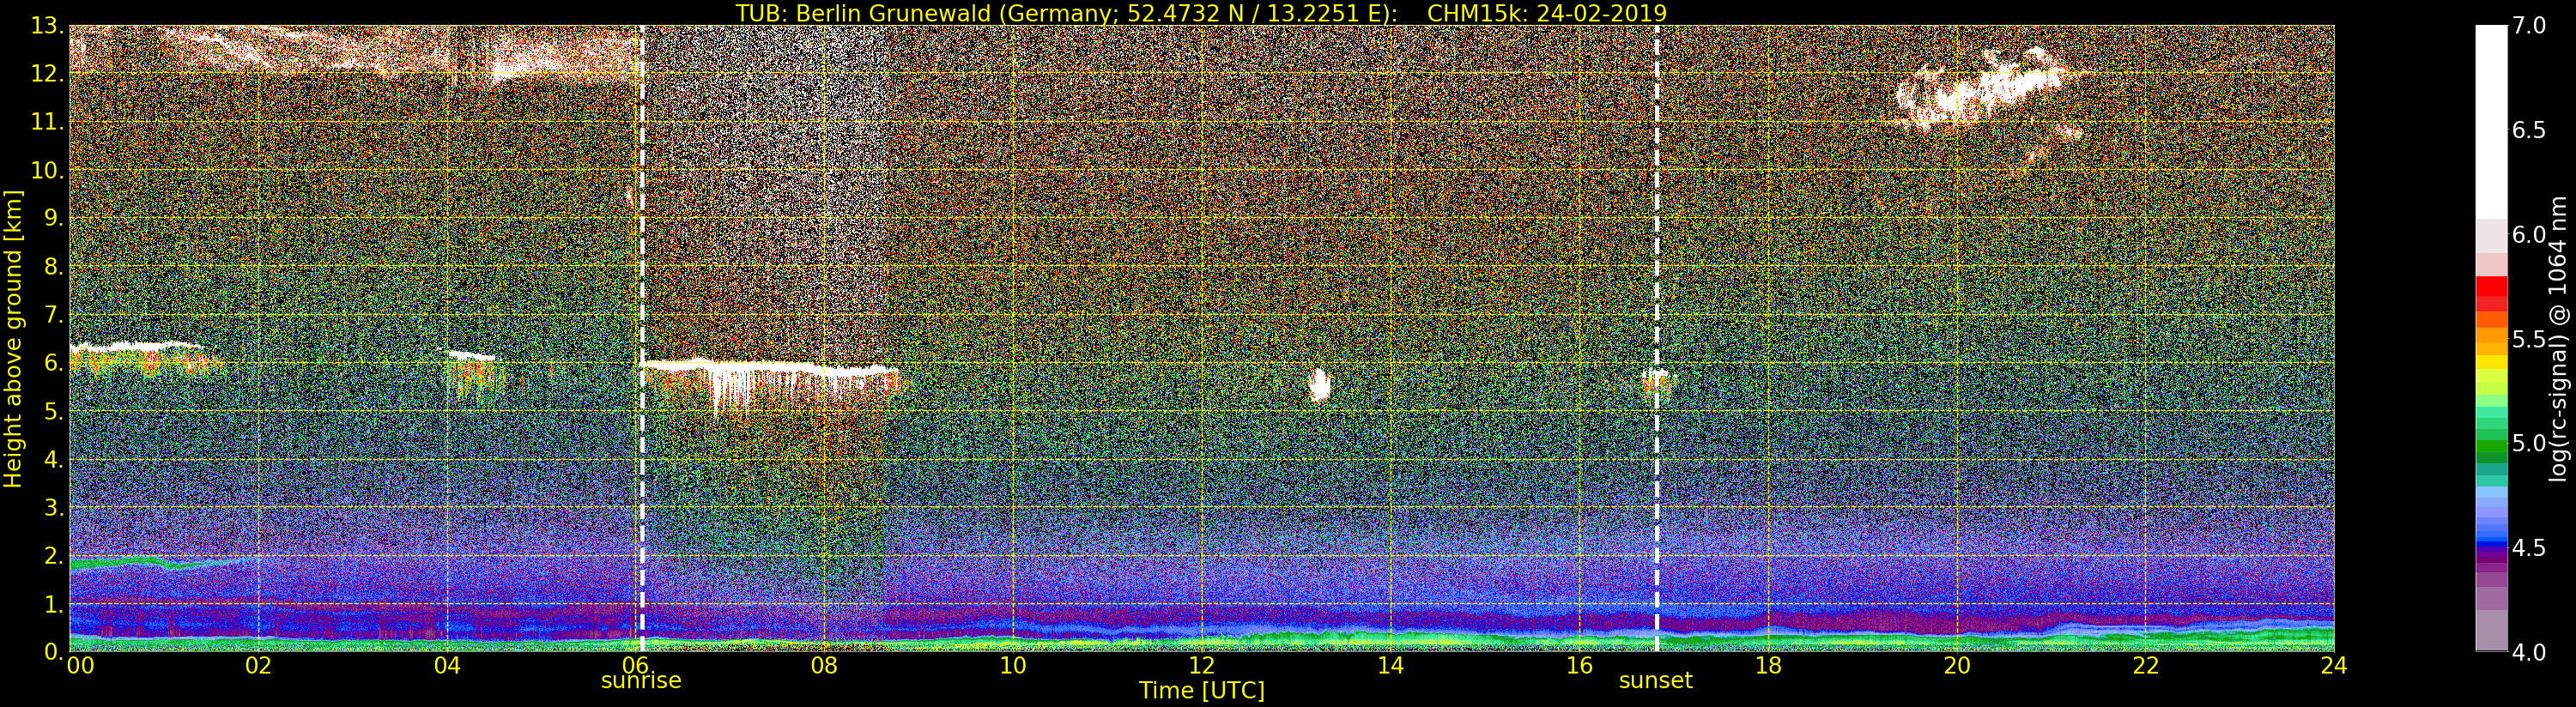Click the 'sunrise' label under the time axis
The height and width of the screenshot is (707, 2576).
coord(641,681)
